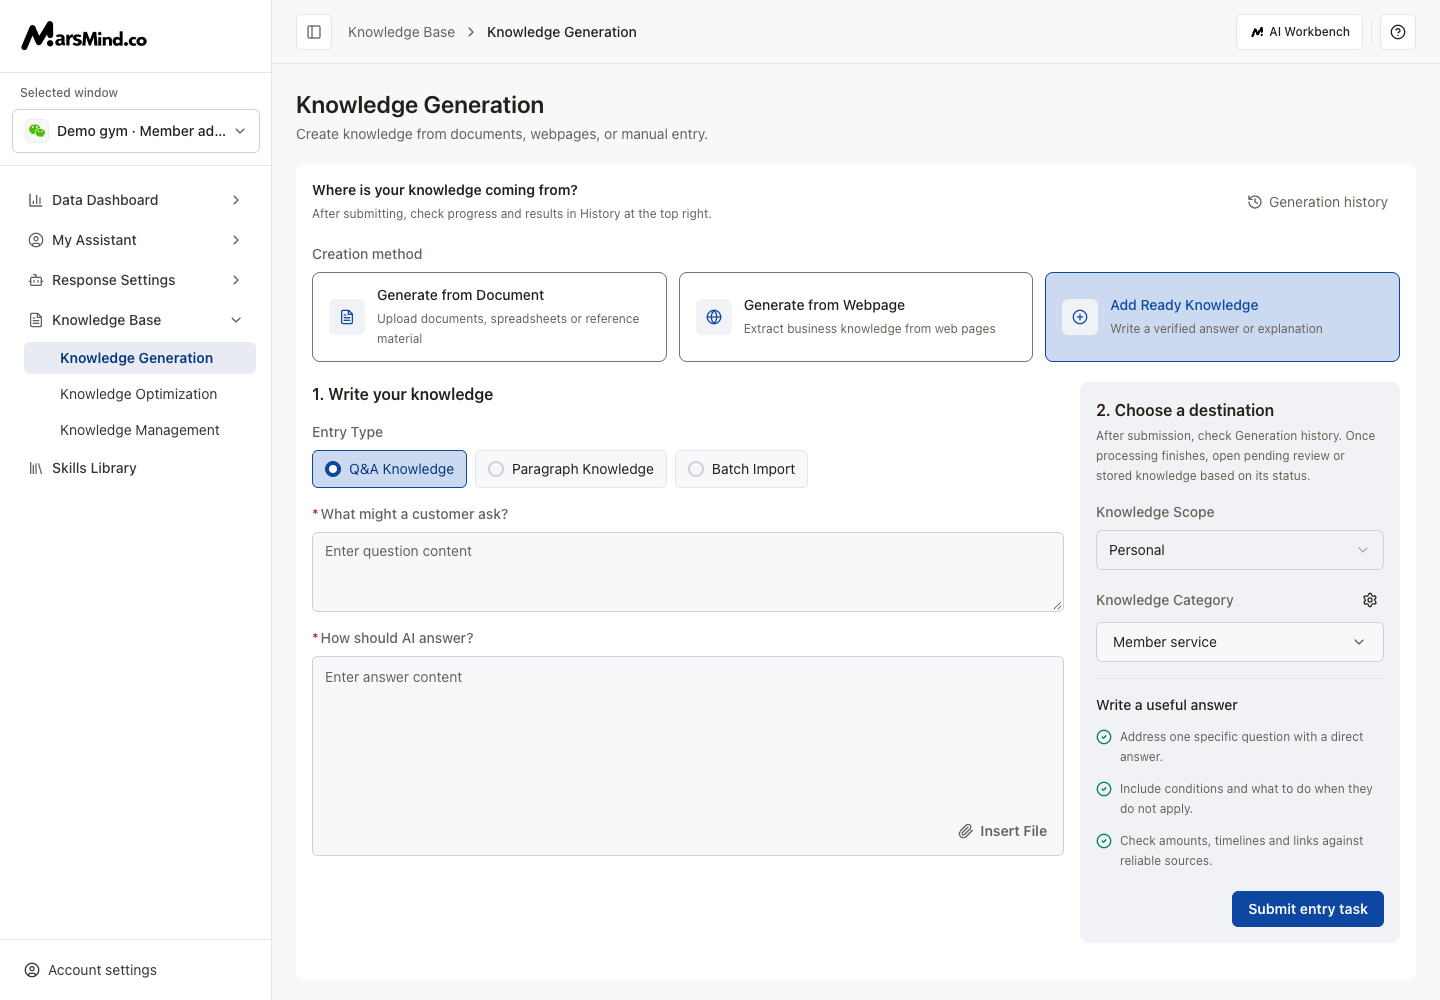The width and height of the screenshot is (1440, 1000).
Task: Select Paragraph Knowledge entry type
Action: (571, 469)
